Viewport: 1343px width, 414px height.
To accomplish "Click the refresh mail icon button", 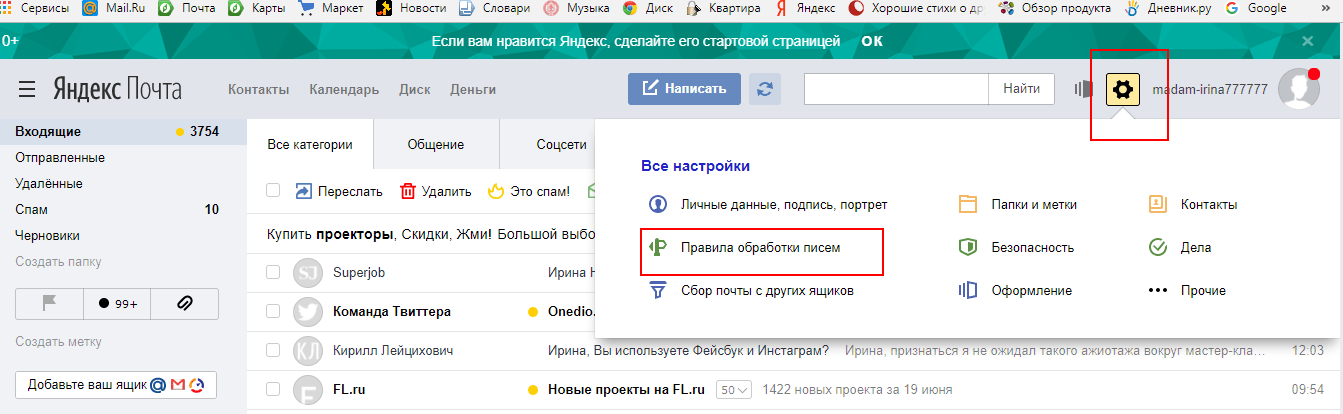I will click(765, 89).
